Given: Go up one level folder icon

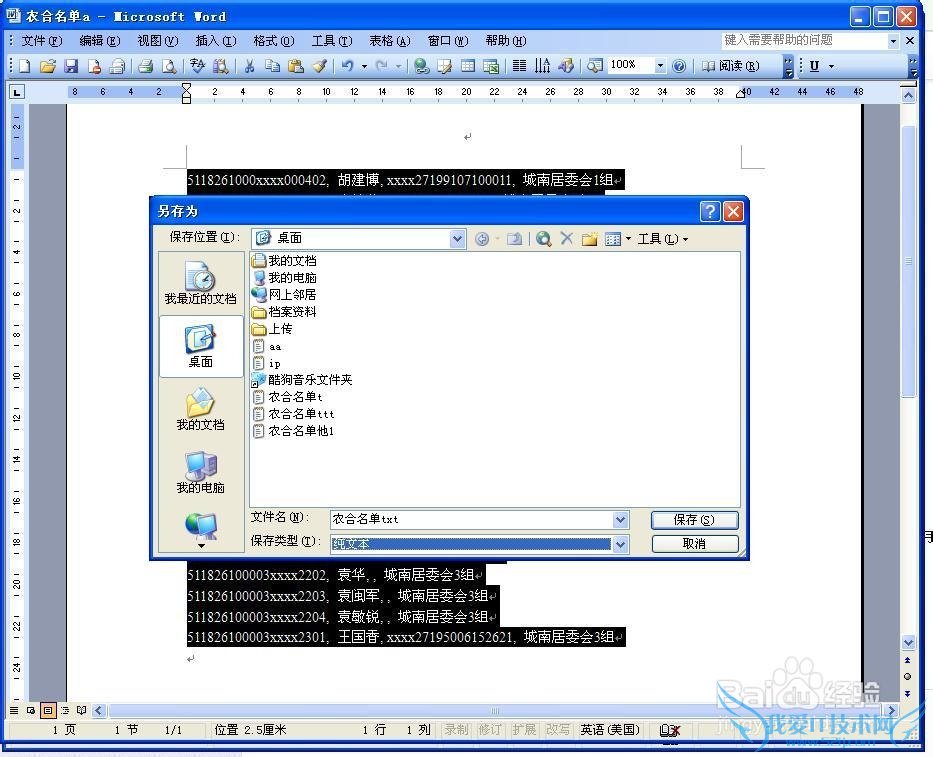Looking at the screenshot, I should coord(515,239).
